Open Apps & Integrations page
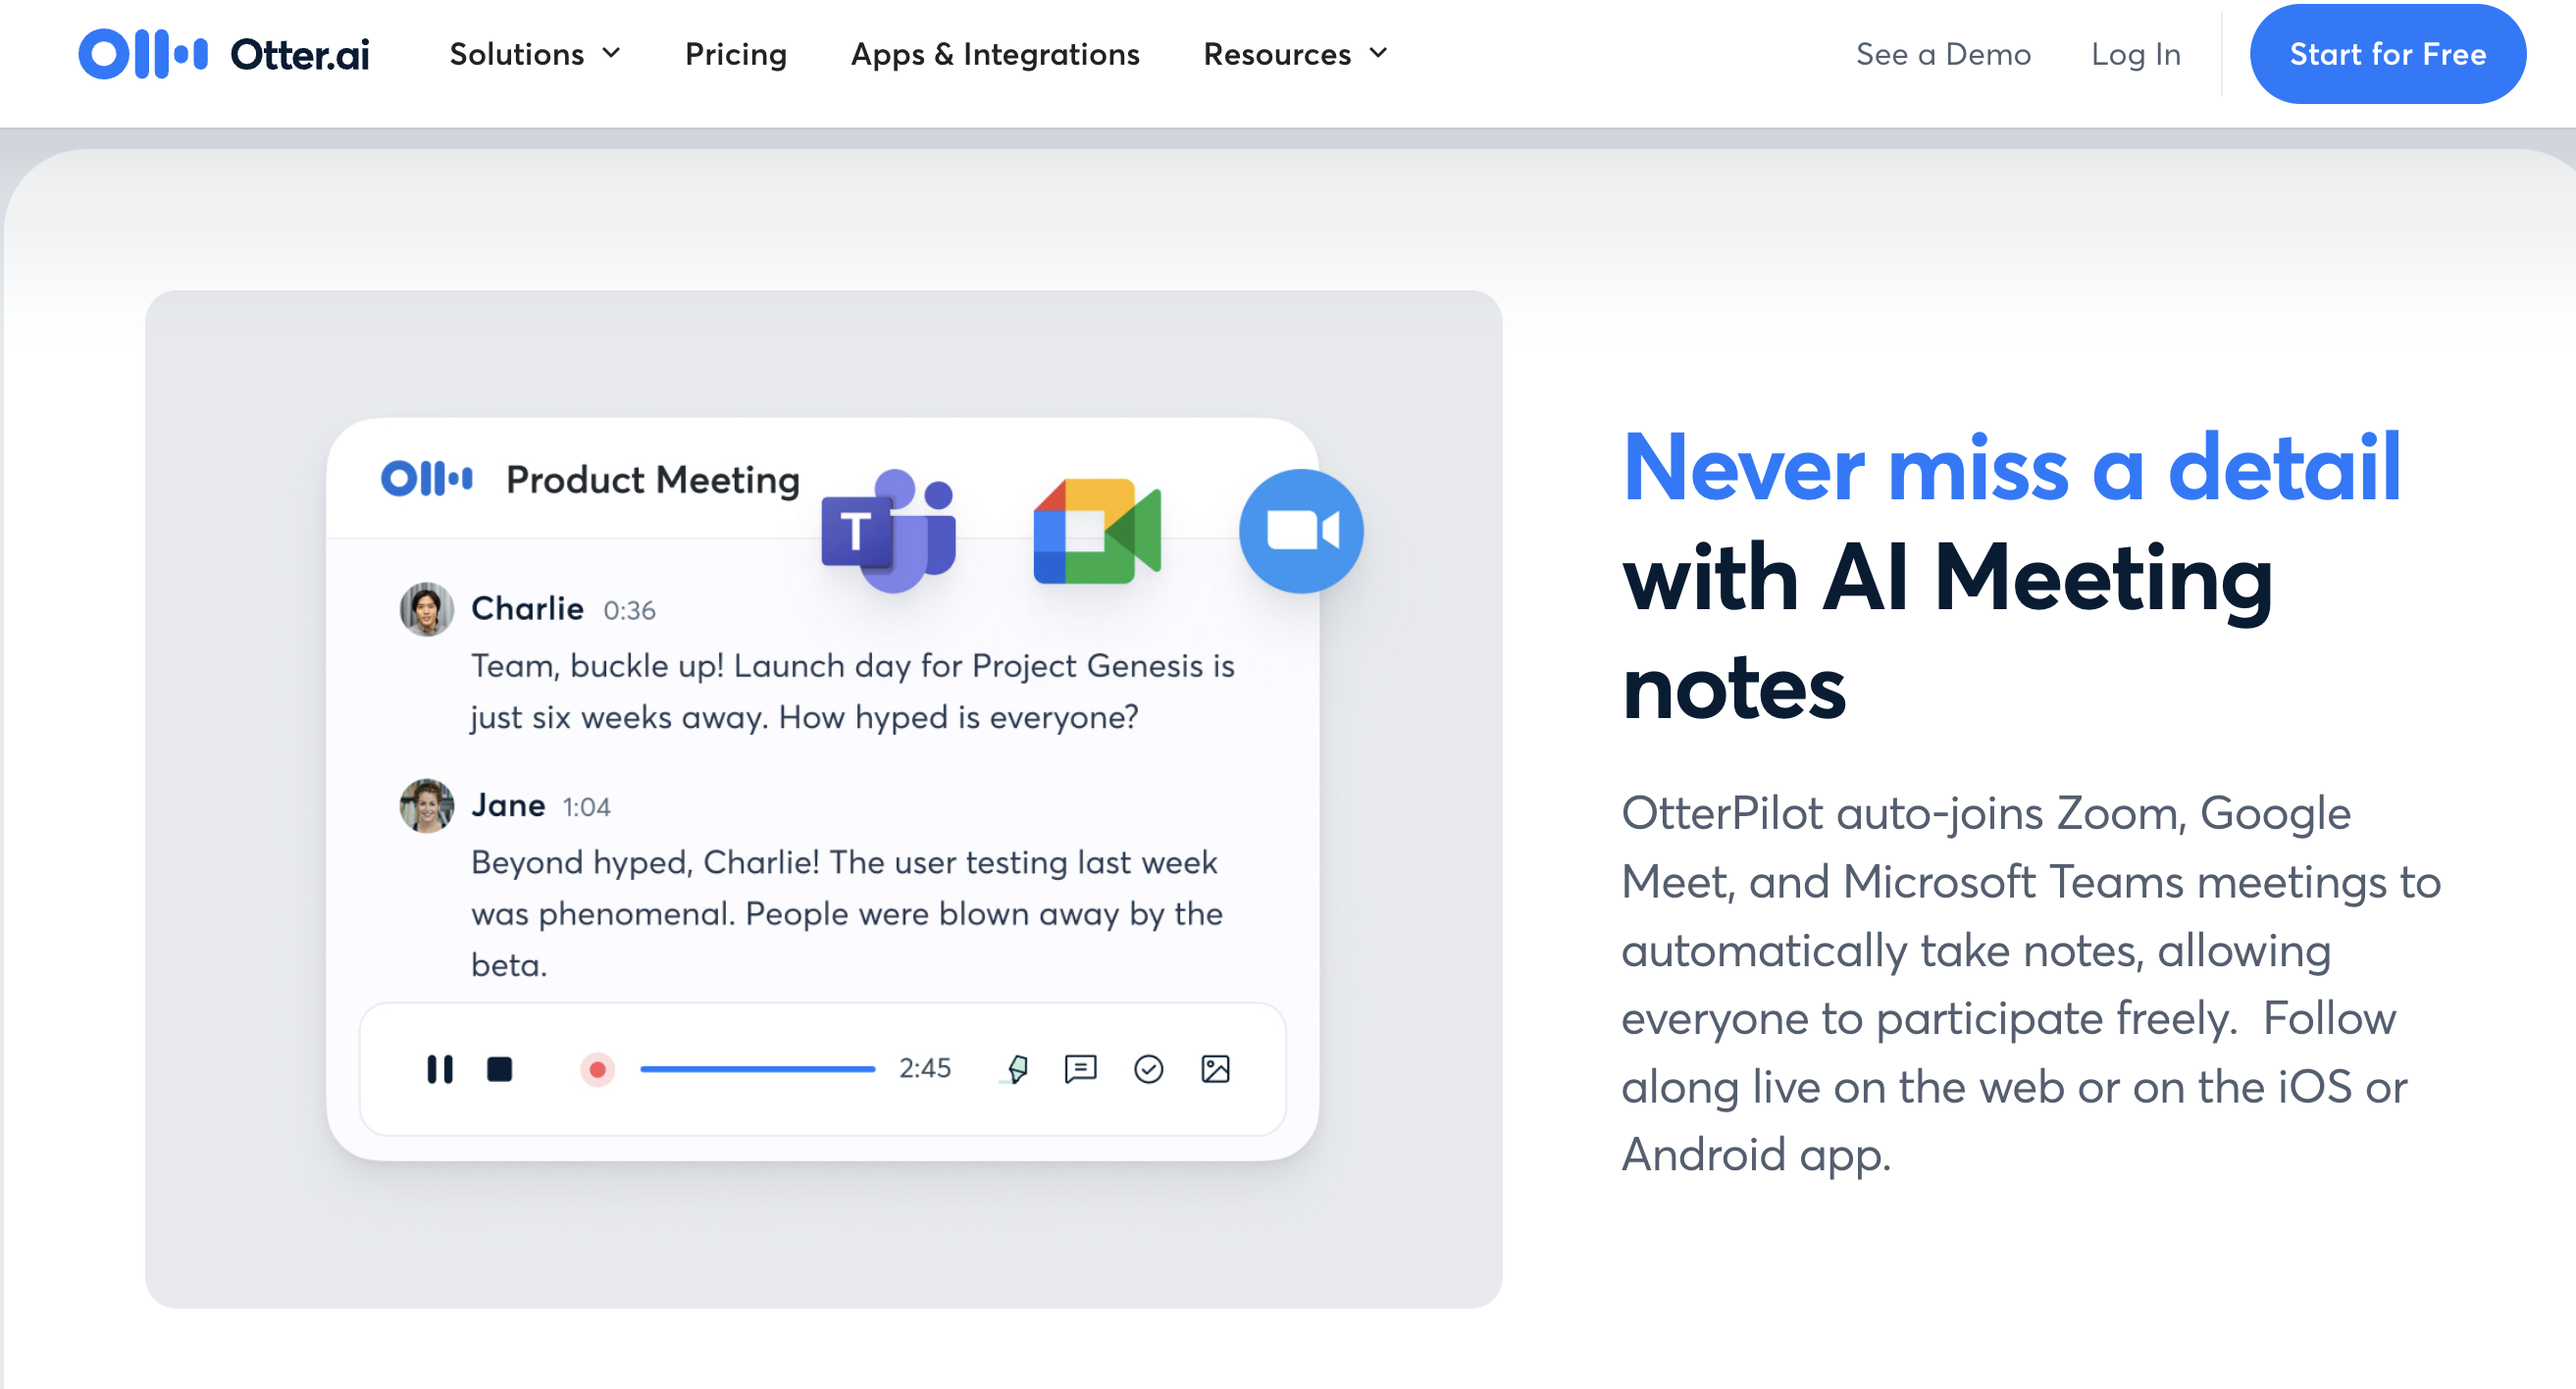Screen dimensions: 2576x1389 (x=995, y=54)
